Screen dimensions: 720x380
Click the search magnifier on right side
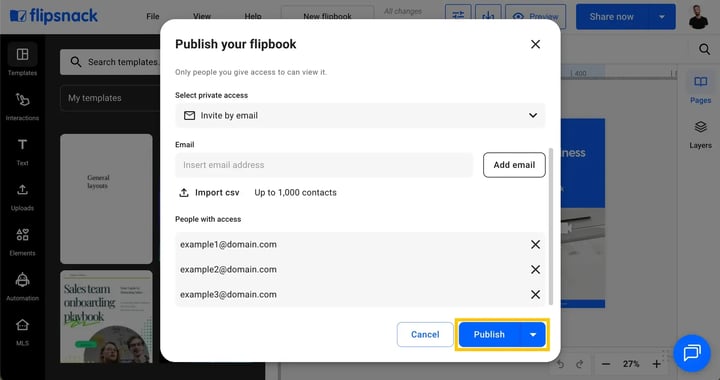tap(704, 49)
